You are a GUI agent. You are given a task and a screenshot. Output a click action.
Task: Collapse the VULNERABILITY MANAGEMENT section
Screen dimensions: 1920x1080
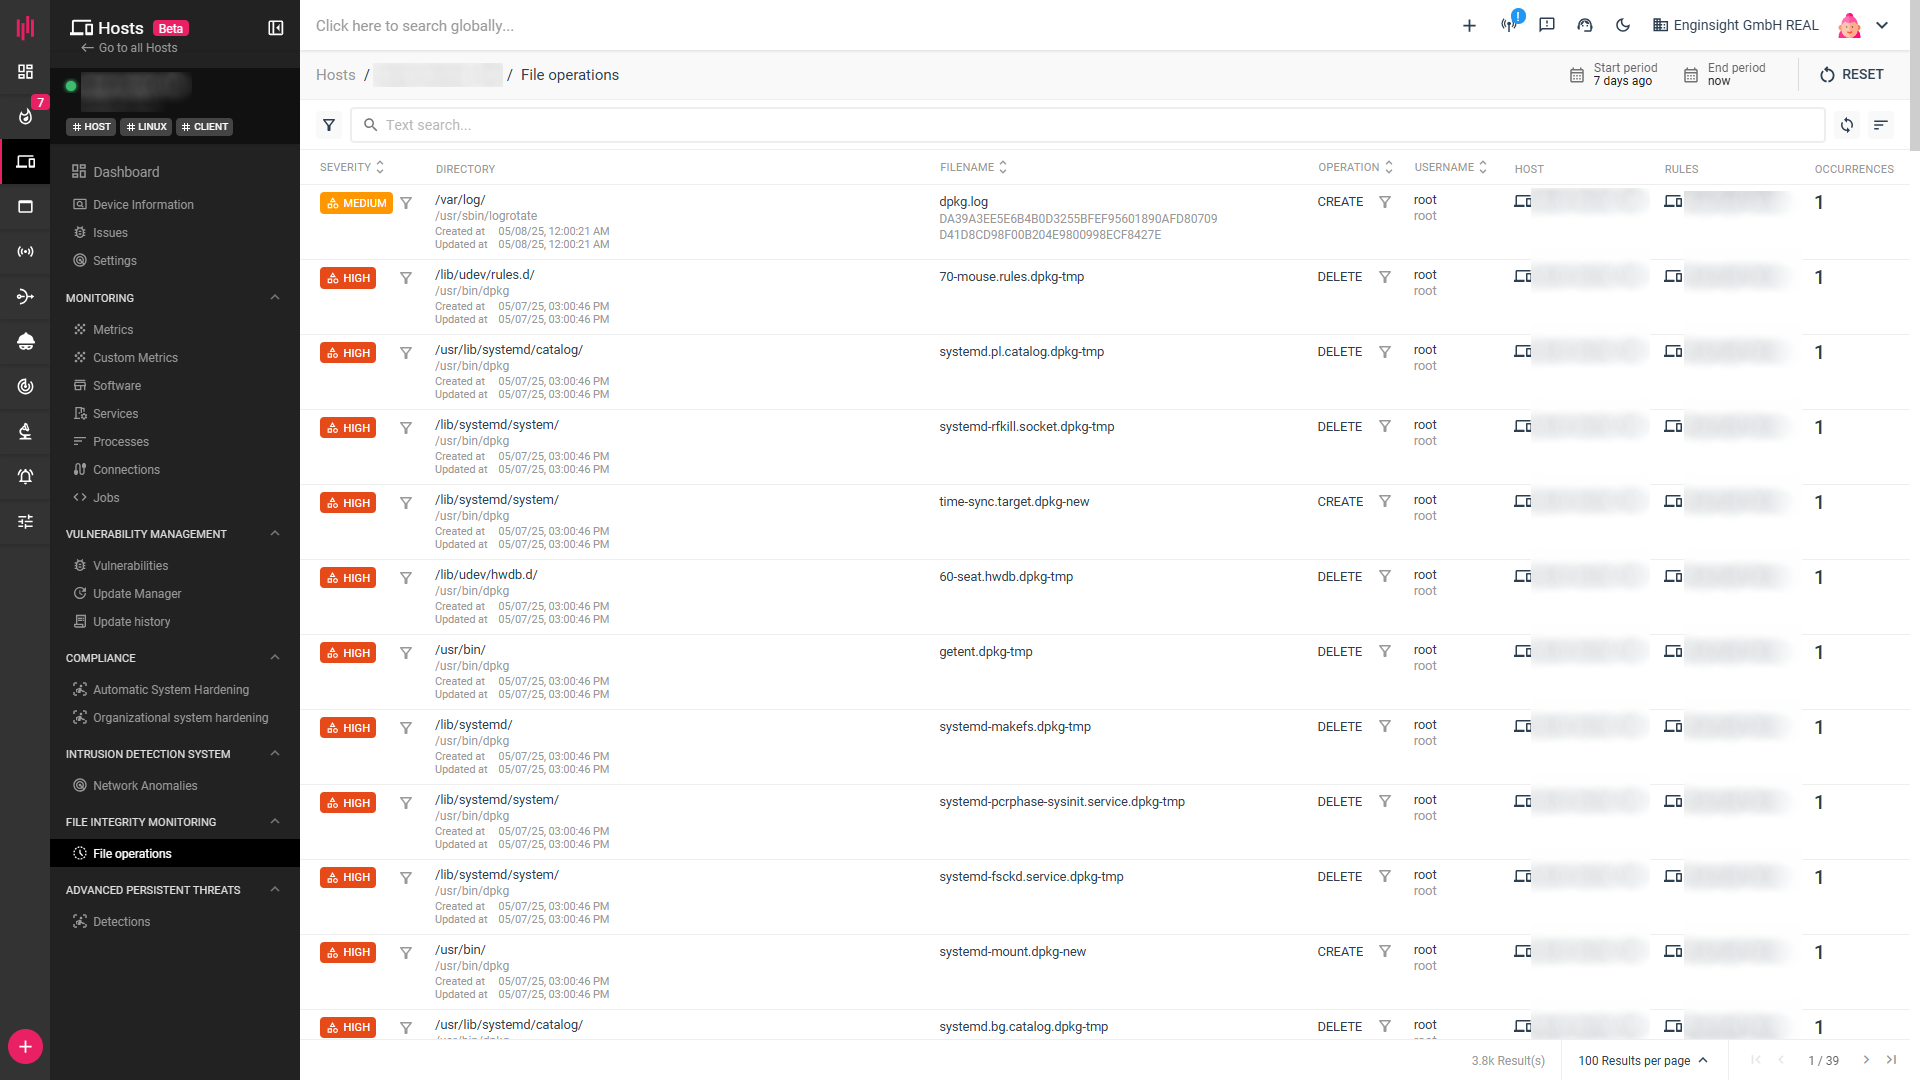(x=275, y=534)
